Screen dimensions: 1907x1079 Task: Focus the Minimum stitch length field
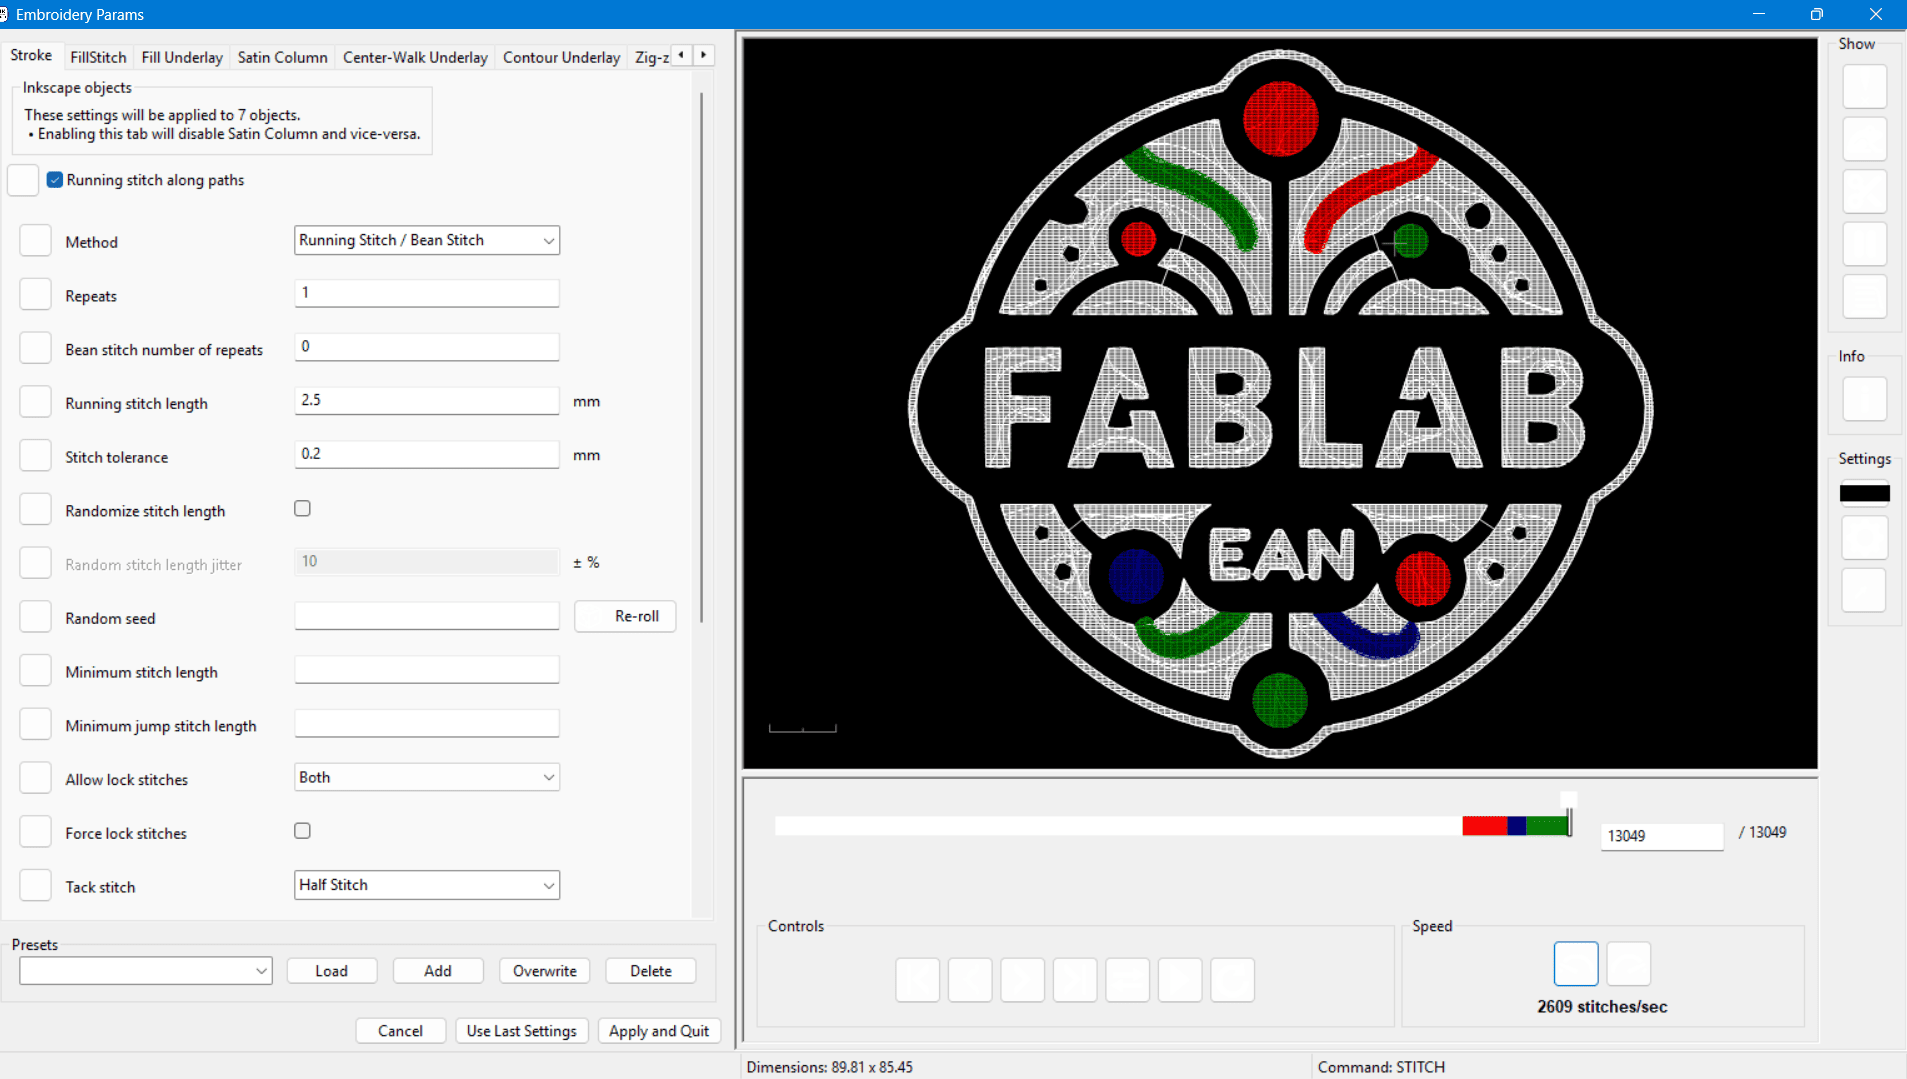coord(427,670)
